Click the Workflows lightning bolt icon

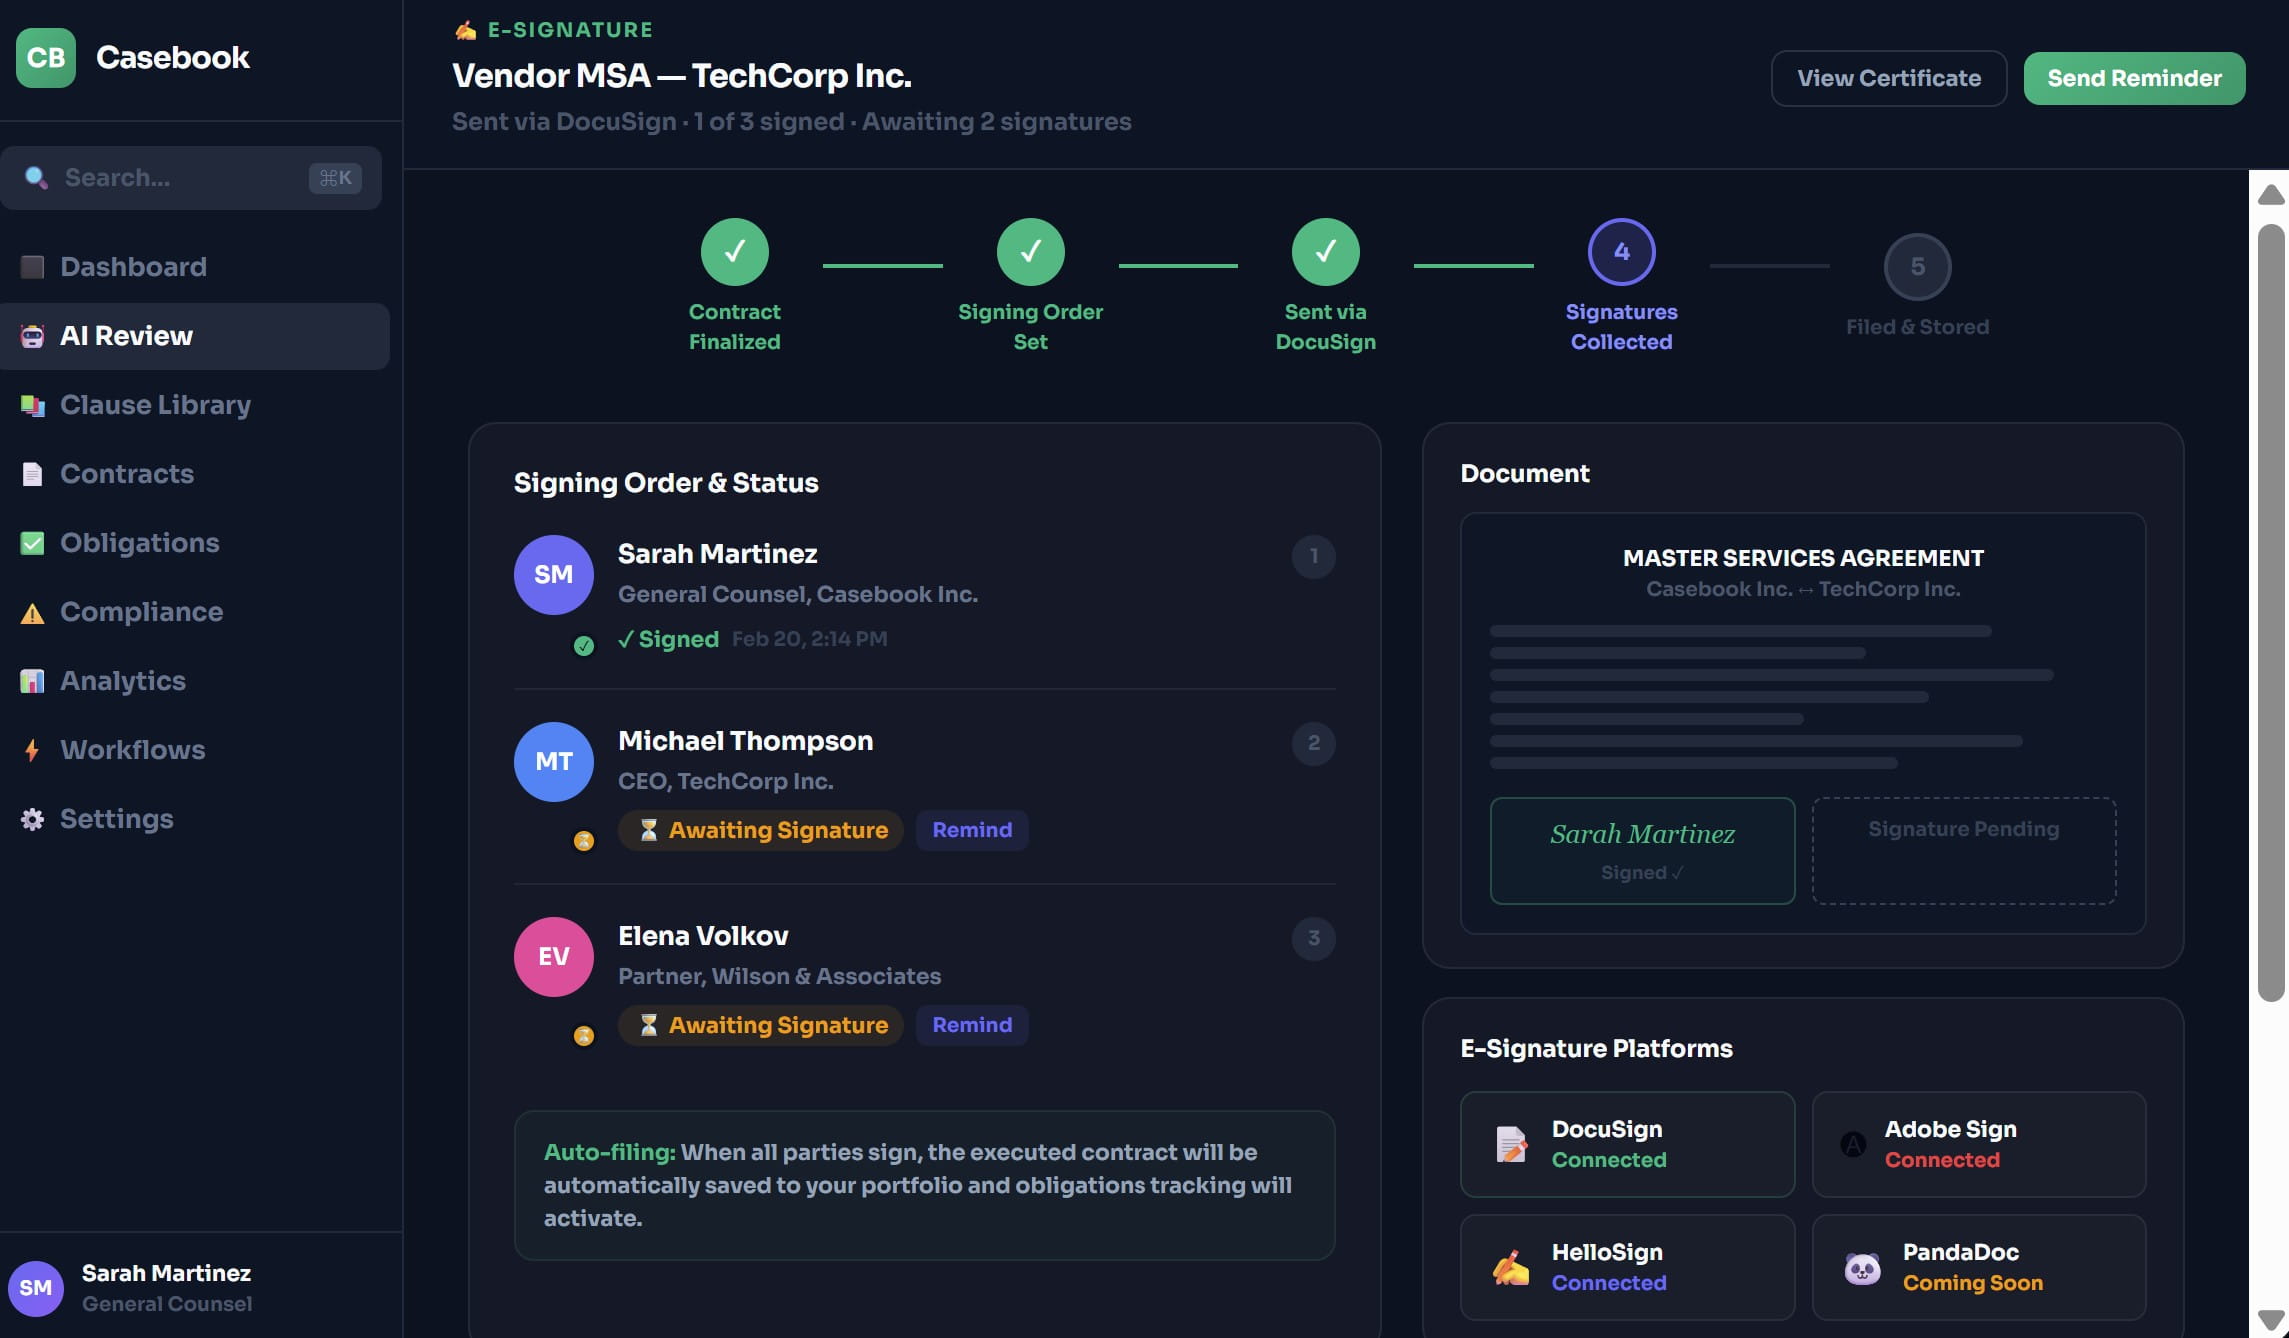(32, 750)
